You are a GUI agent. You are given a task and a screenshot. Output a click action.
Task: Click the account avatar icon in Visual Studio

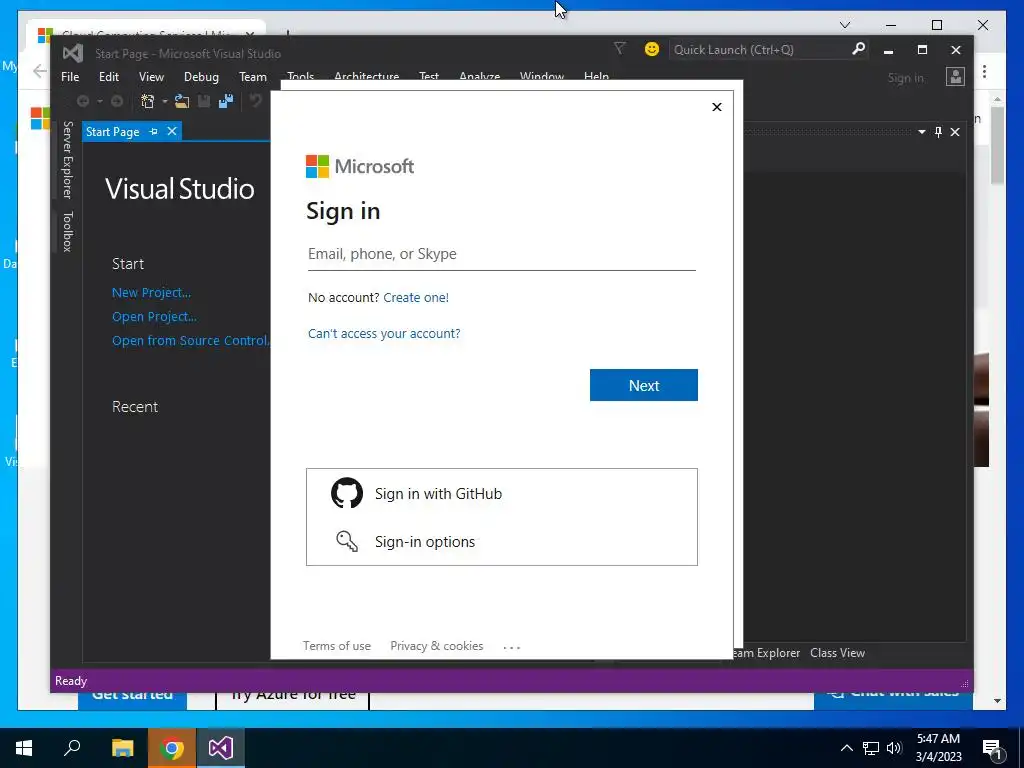955,76
